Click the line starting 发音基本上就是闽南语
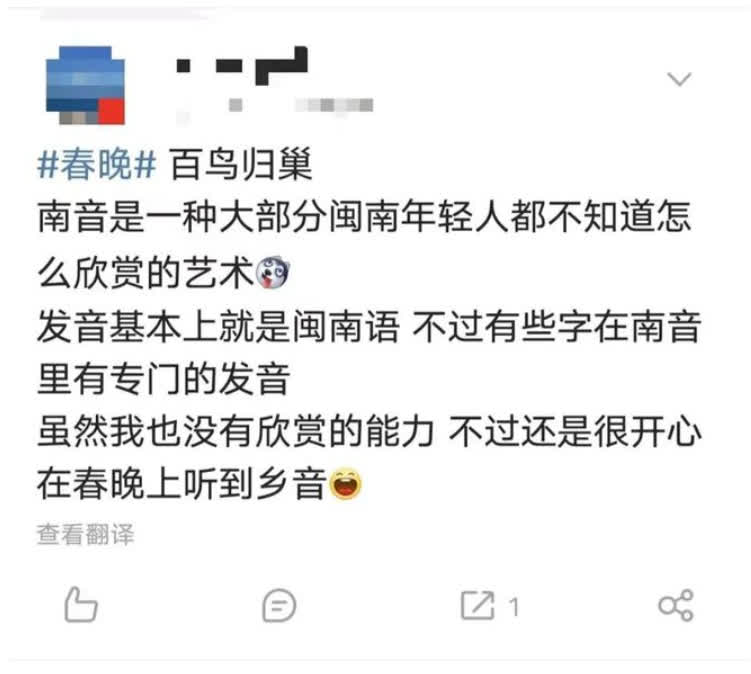This screenshot has width=751, height=674. click(x=369, y=327)
